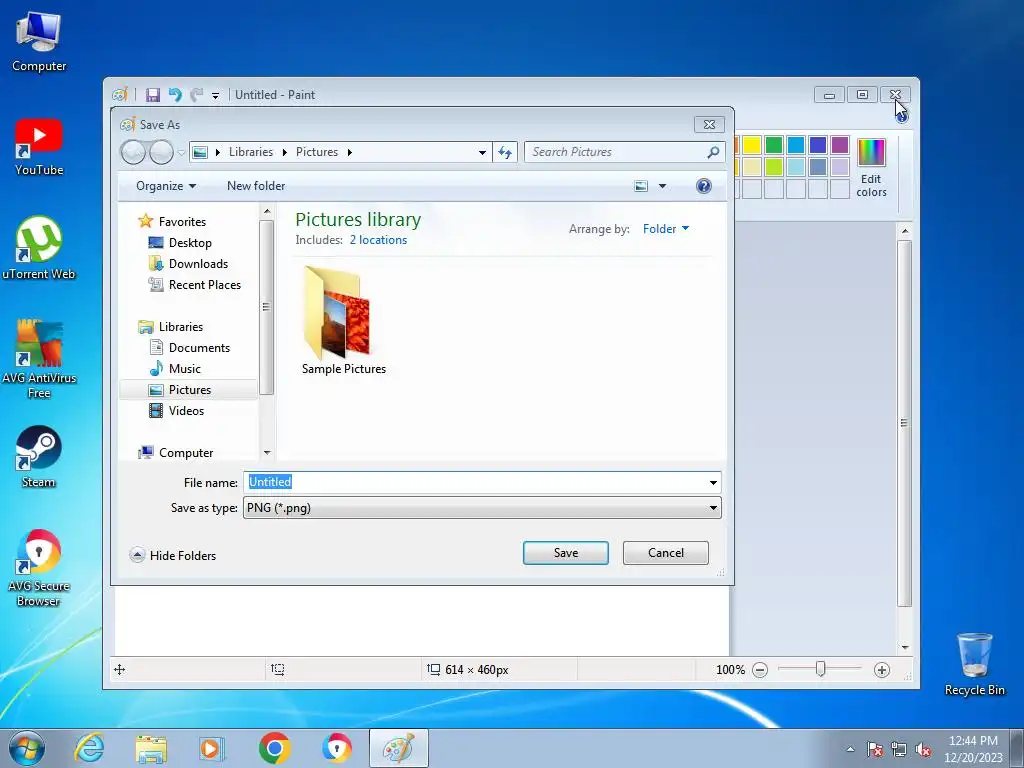Open the Arrange by Folder dropdown

tap(665, 229)
